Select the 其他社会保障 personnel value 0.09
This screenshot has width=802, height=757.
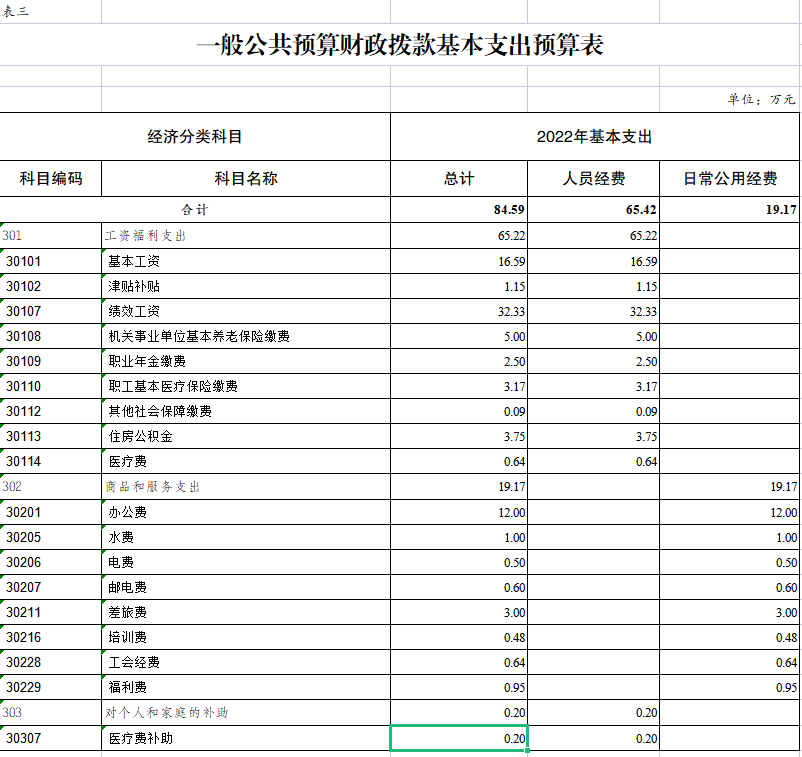click(593, 412)
